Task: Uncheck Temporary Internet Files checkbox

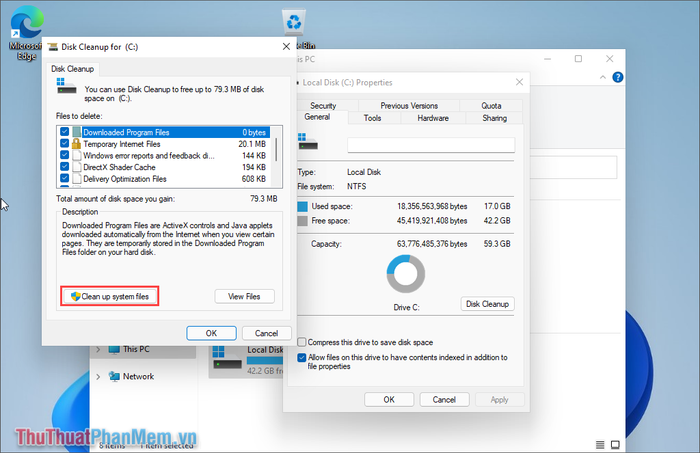Action: [64, 143]
